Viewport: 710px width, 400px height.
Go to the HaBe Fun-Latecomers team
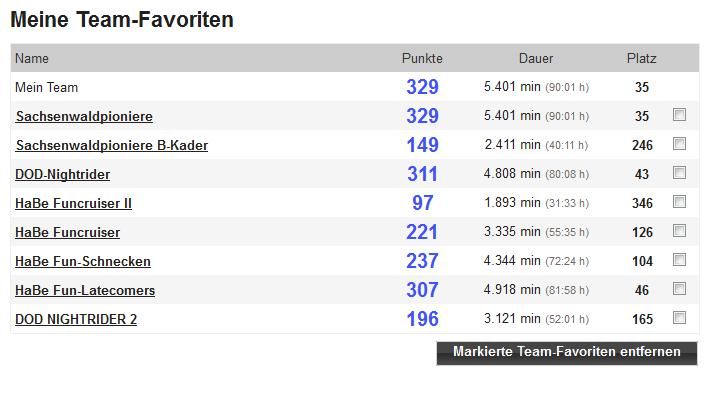[85, 291]
